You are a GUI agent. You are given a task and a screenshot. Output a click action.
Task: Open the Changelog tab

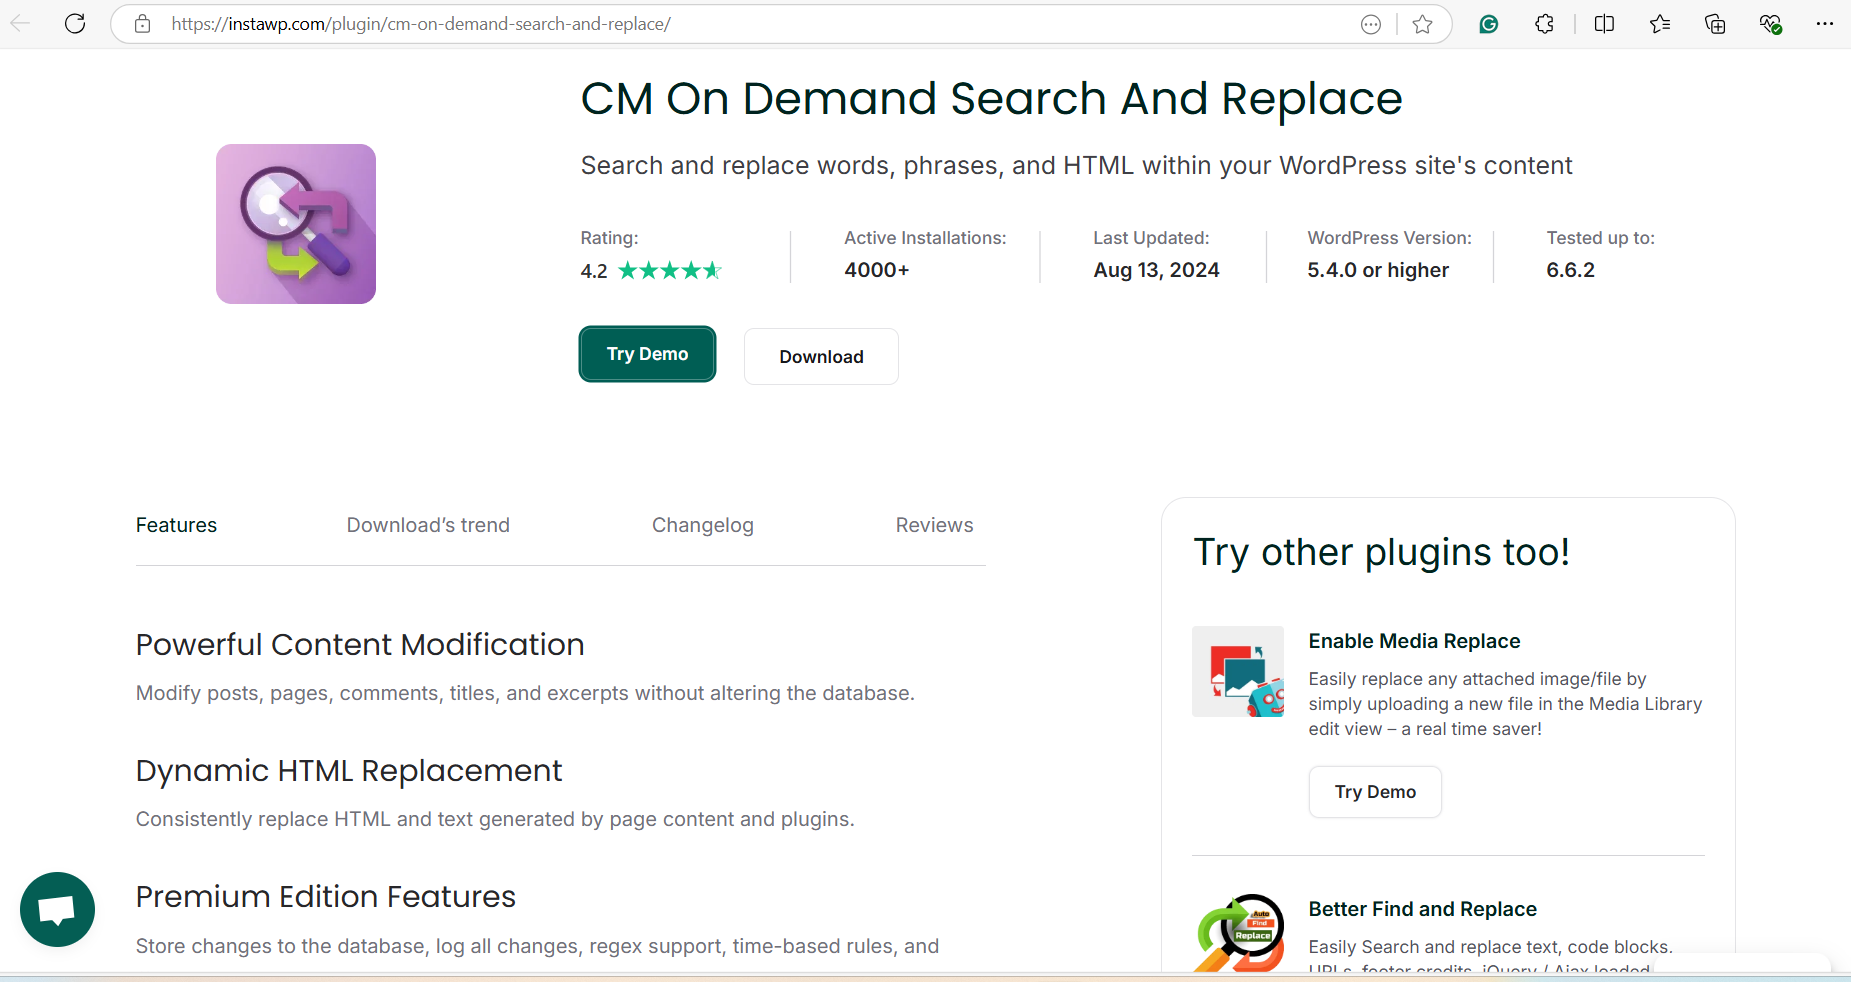(x=703, y=525)
